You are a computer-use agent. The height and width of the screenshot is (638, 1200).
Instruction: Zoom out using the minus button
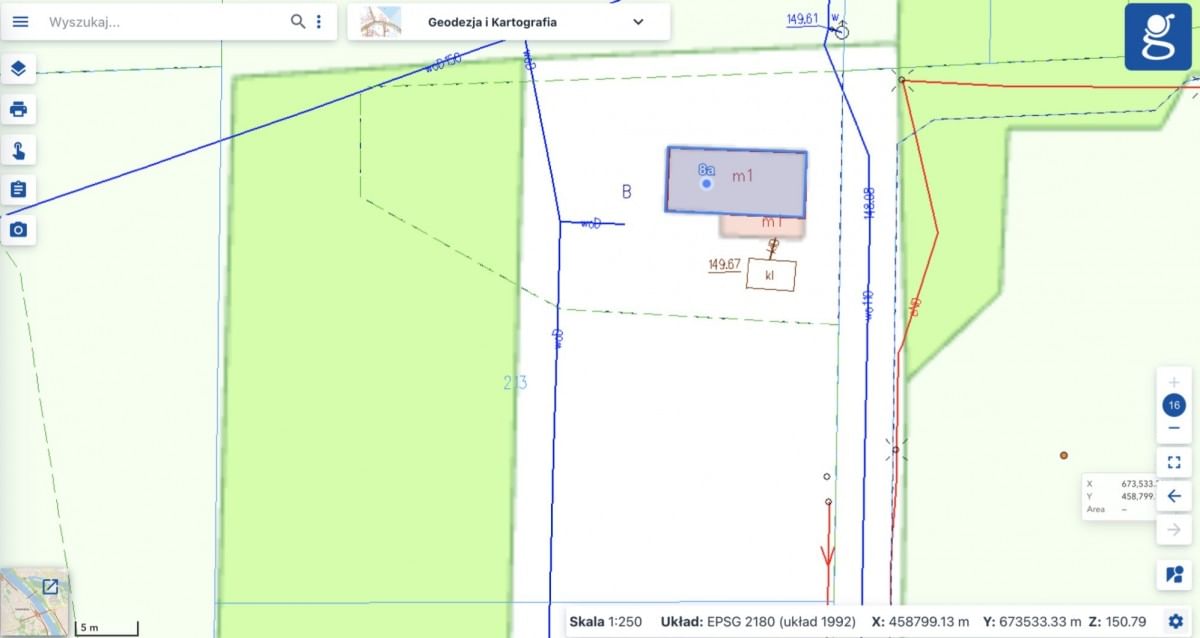[x=1174, y=428]
